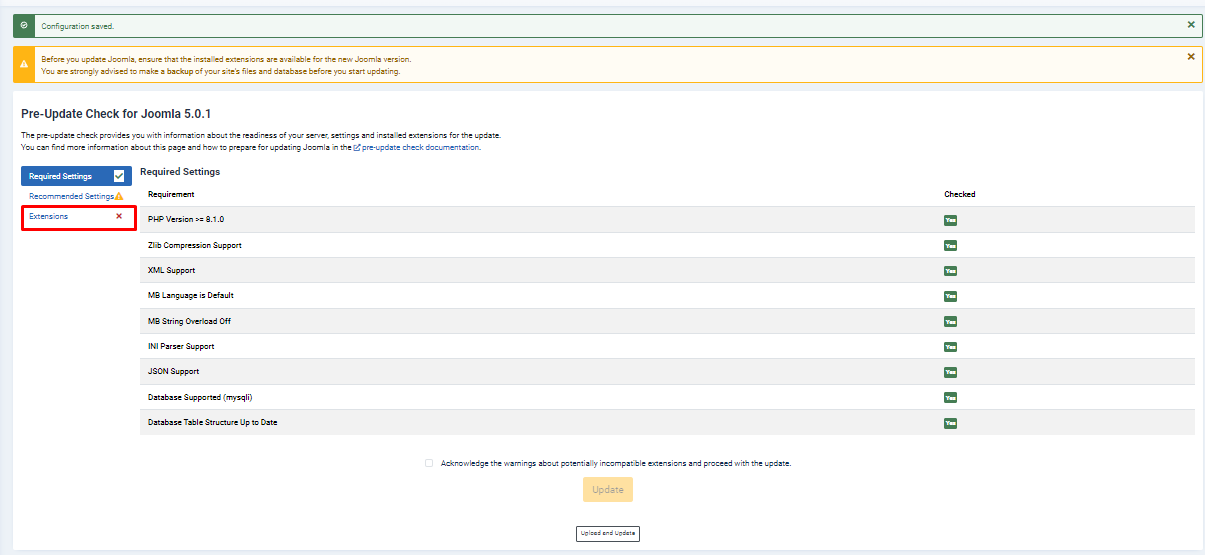Open the pre-update check documentation link
1205x555 pixels.
coord(420,147)
